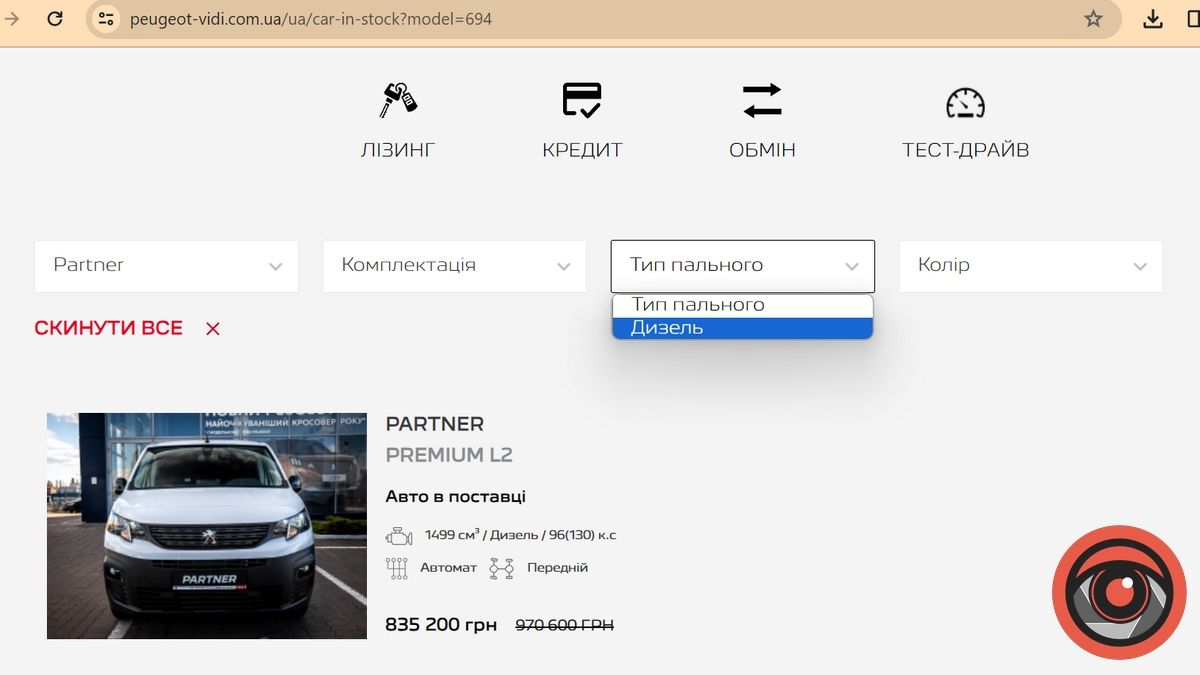
Task: Click the white Partner van photo thumbnail
Action: point(206,525)
